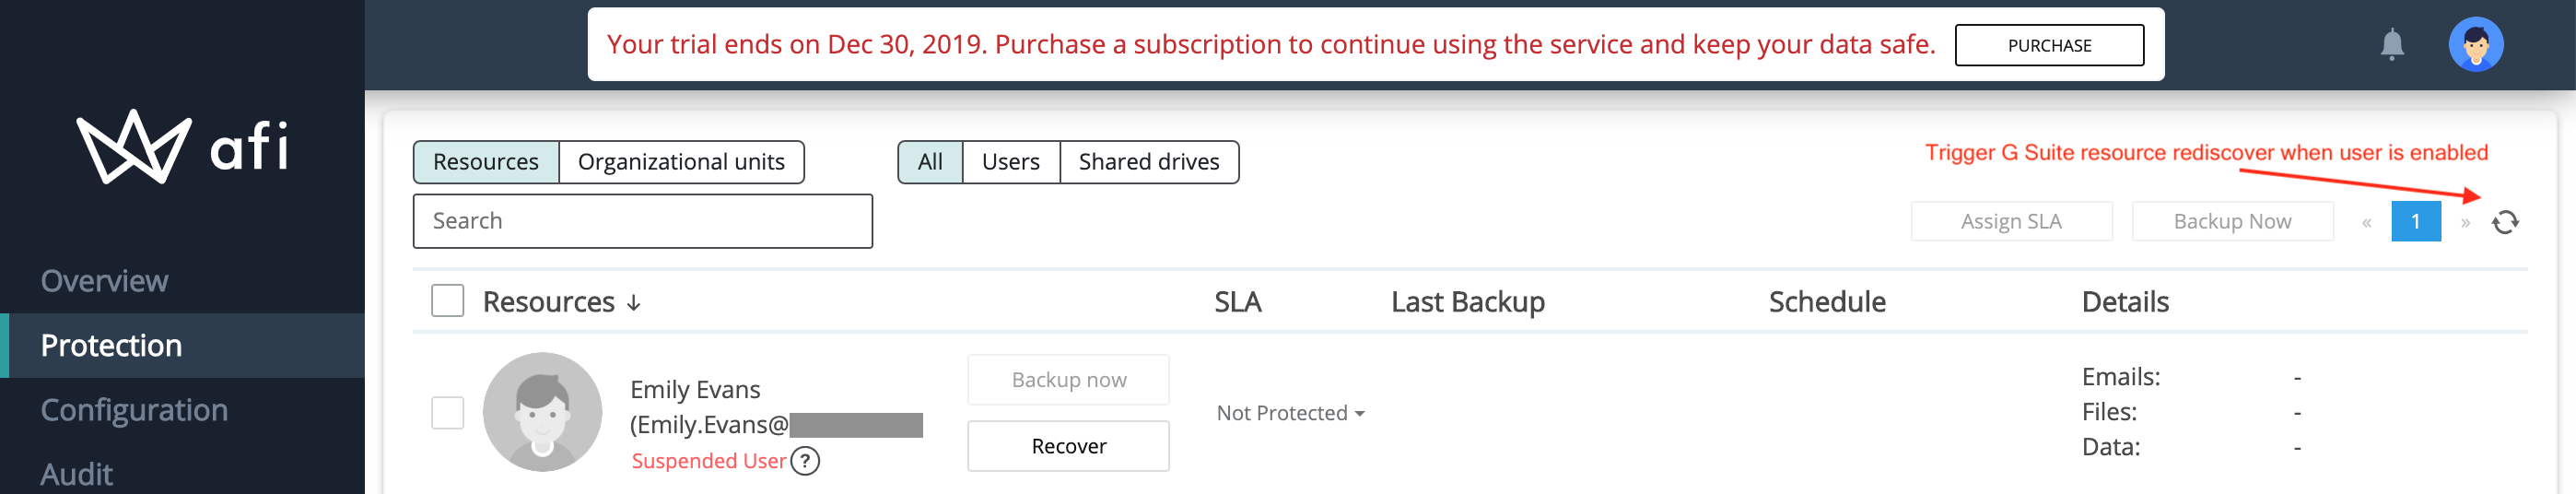This screenshot has height=494, width=2576.
Task: Go to next page double chevron
Action: click(2465, 222)
